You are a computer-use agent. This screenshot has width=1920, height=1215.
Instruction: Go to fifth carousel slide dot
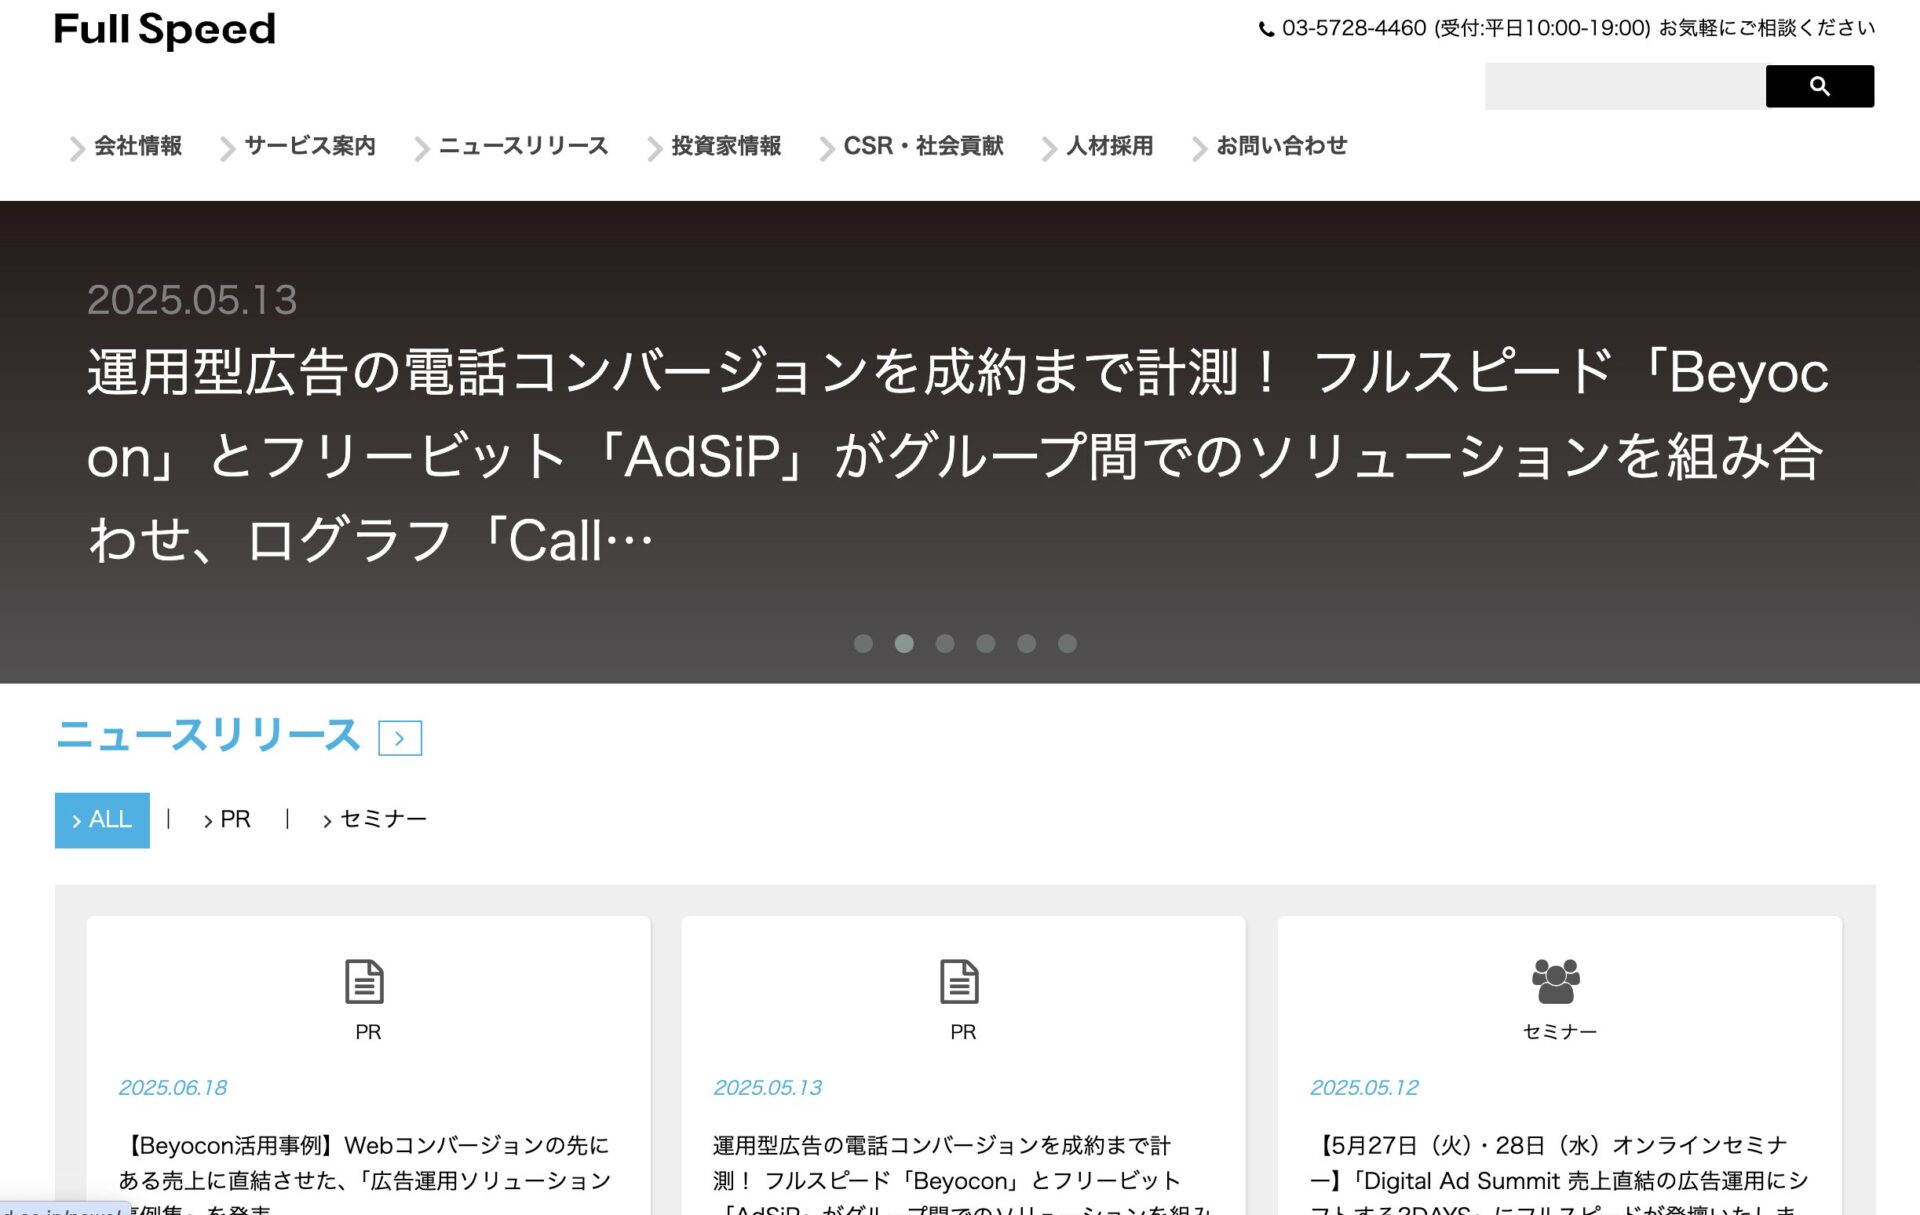click(x=1026, y=644)
